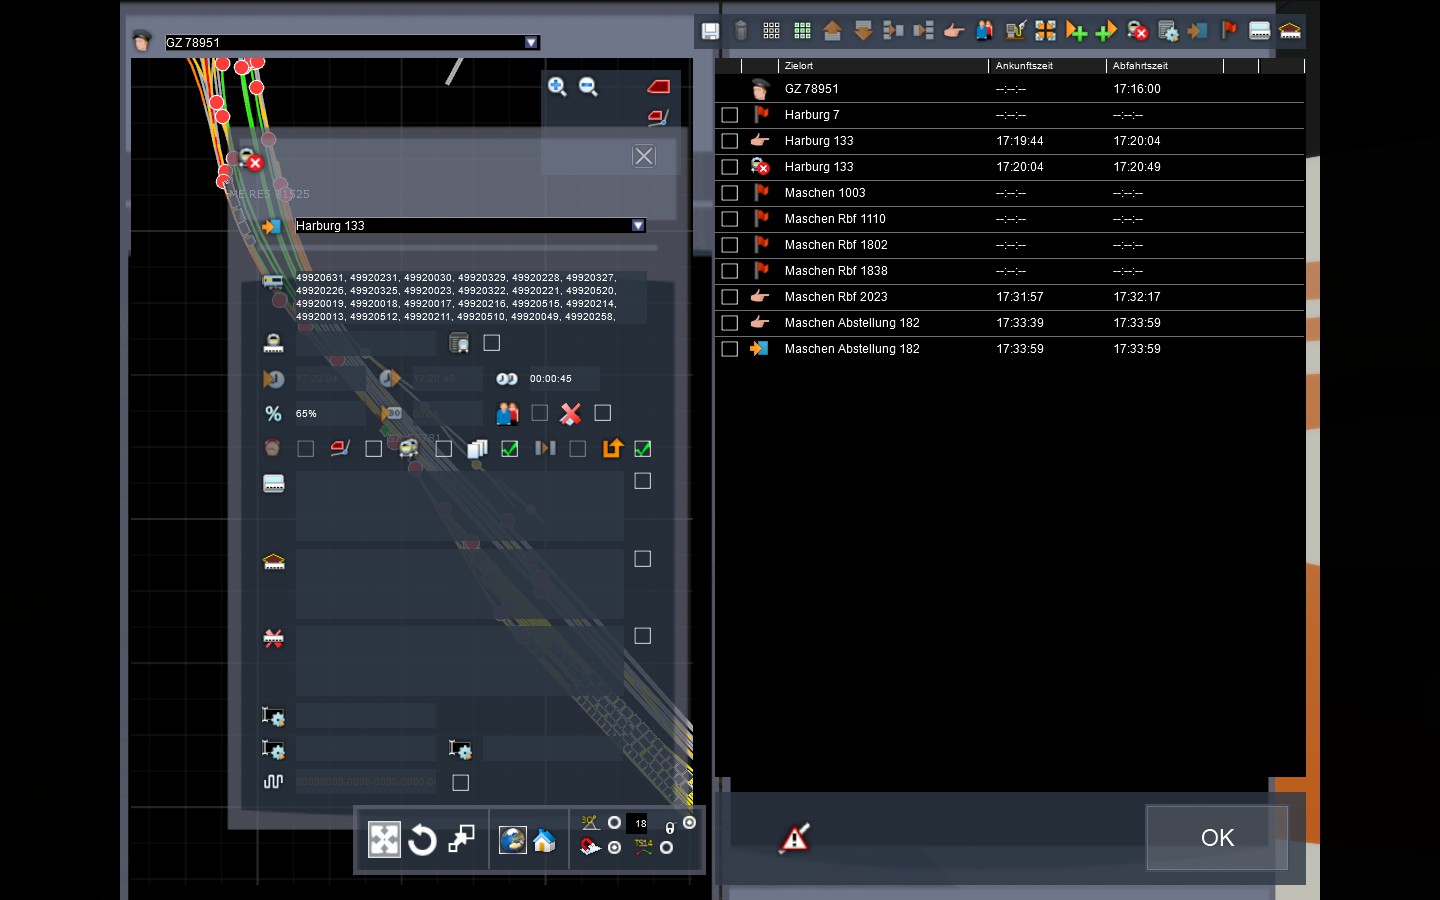Viewport: 1440px width, 900px height.
Task: Select the first Maschen Abstellung 182 stop row
Action: [x=1010, y=323]
